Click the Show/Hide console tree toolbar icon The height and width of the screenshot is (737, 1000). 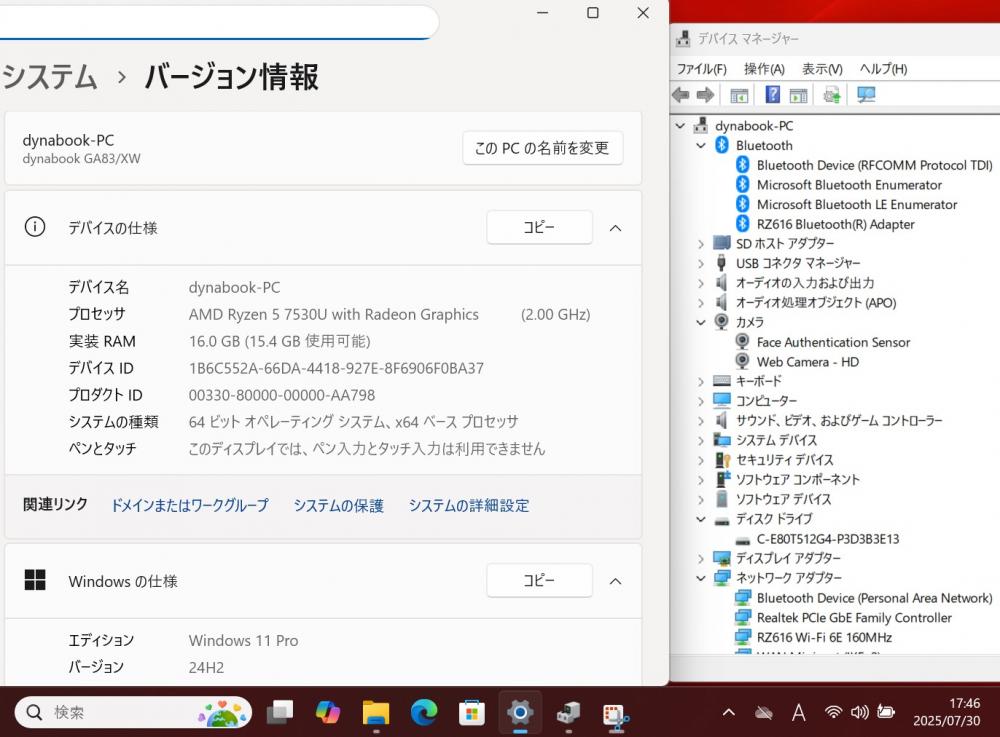[x=739, y=96]
